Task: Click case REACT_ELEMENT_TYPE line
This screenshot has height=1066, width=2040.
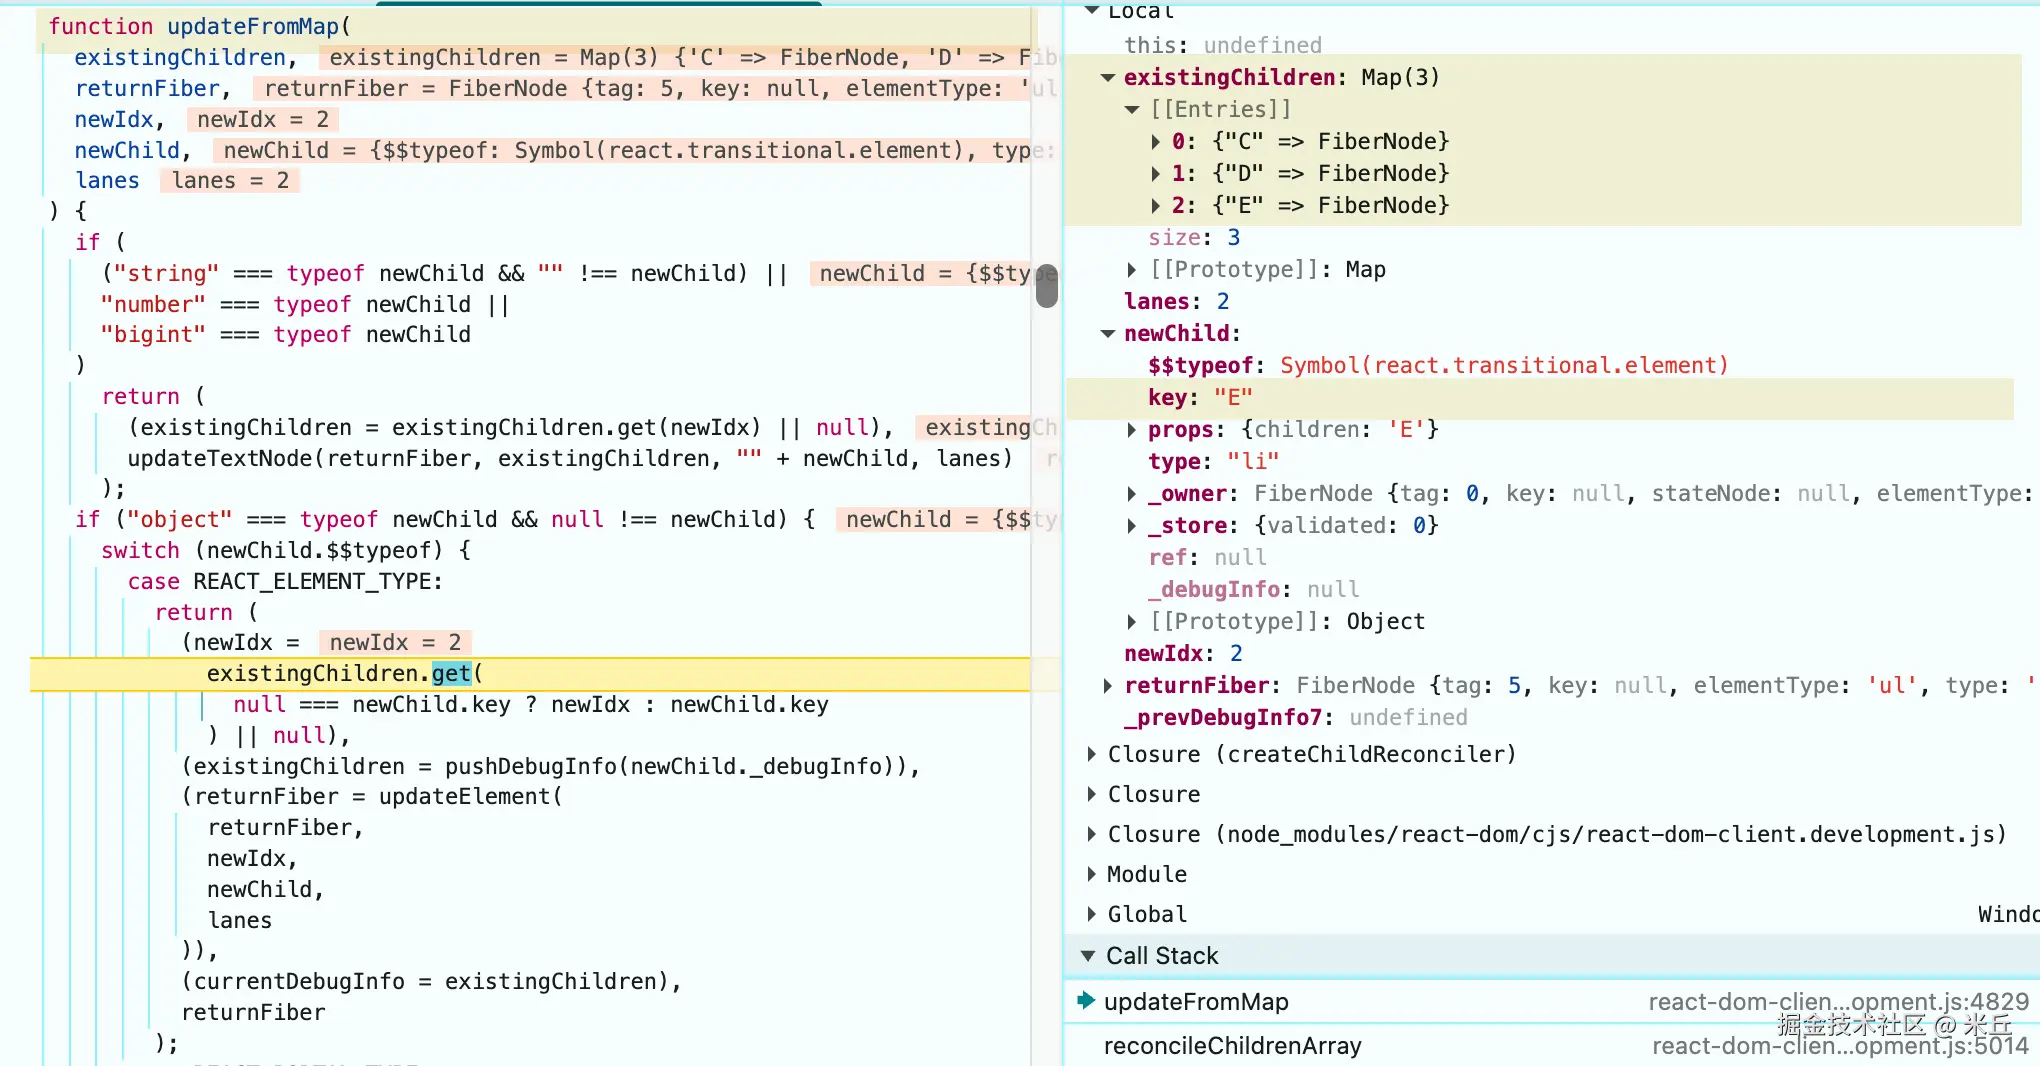Action: [285, 582]
